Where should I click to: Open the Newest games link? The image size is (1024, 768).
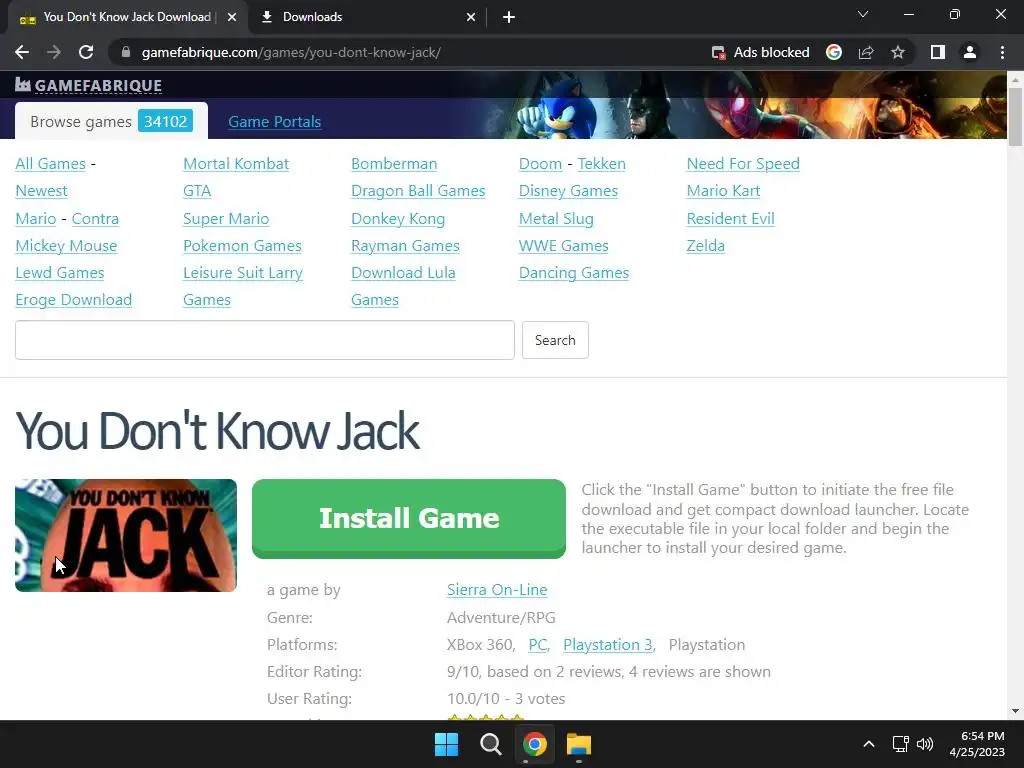[41, 191]
